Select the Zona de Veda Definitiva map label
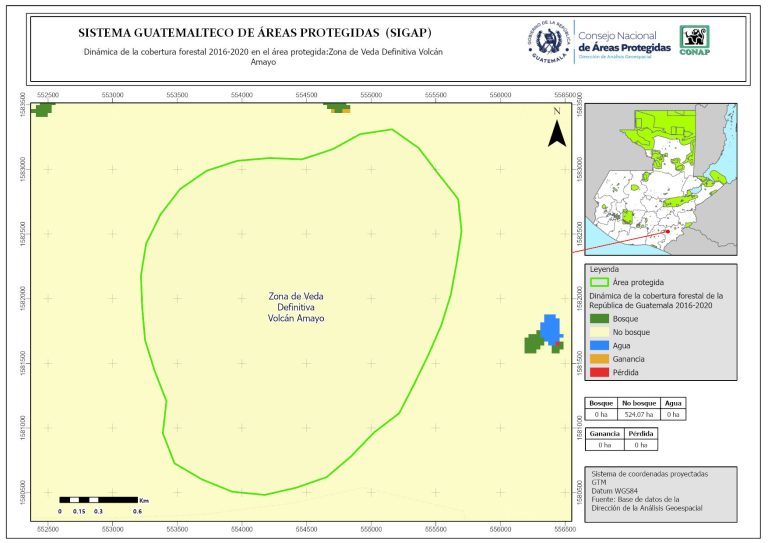 click(x=296, y=307)
